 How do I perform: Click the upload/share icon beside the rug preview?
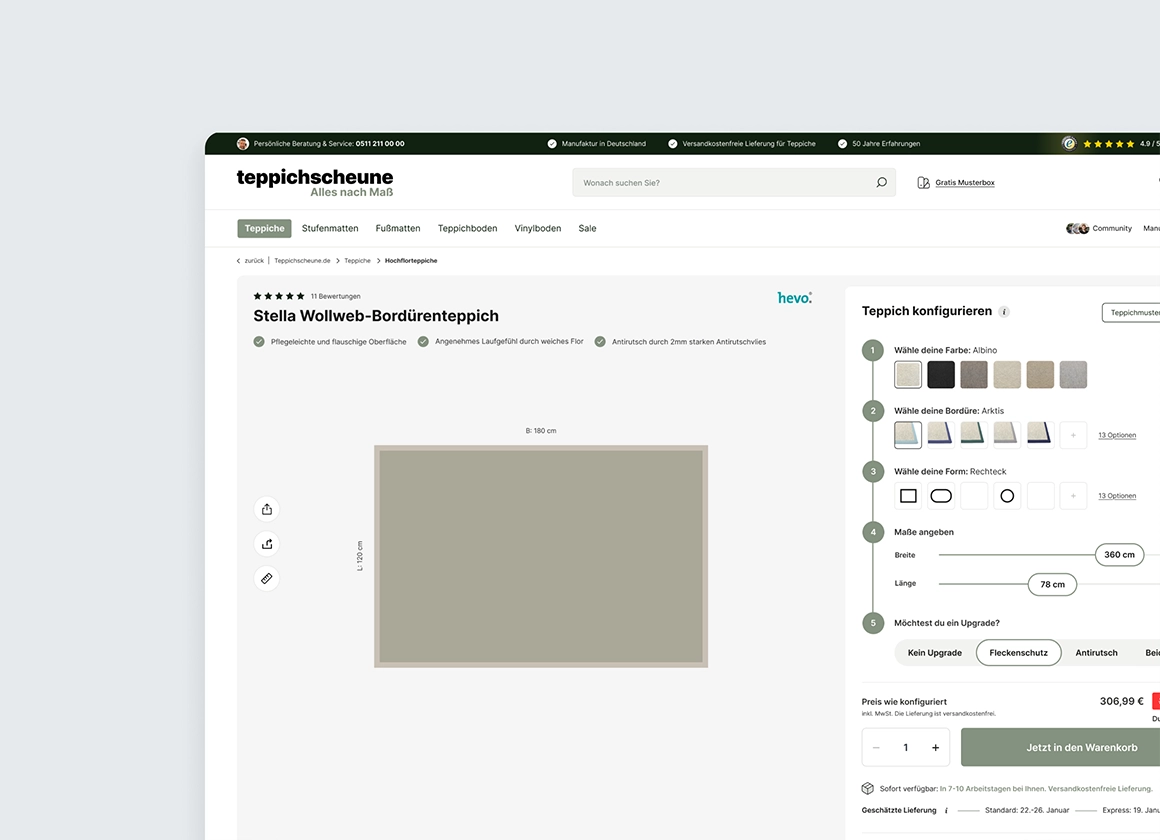pos(266,509)
